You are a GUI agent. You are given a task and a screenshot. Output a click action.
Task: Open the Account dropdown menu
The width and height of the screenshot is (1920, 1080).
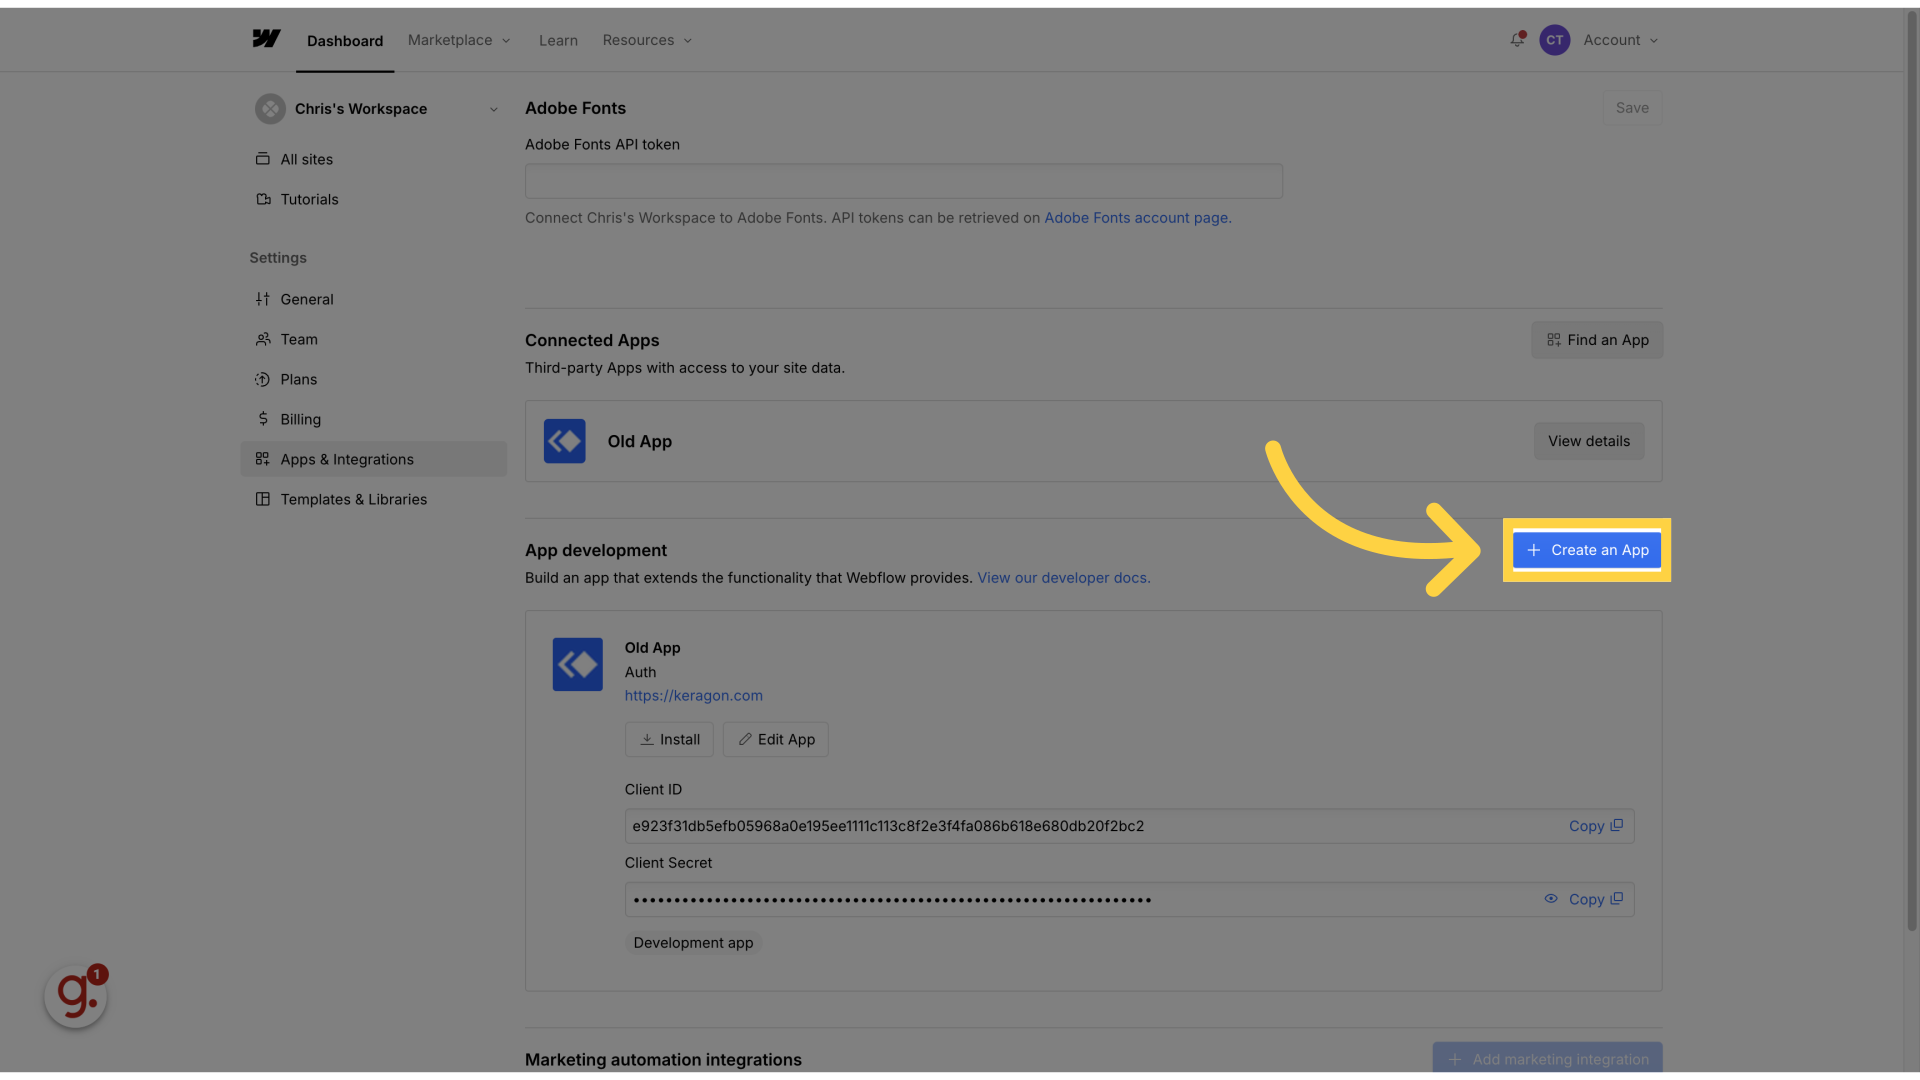click(x=1620, y=40)
